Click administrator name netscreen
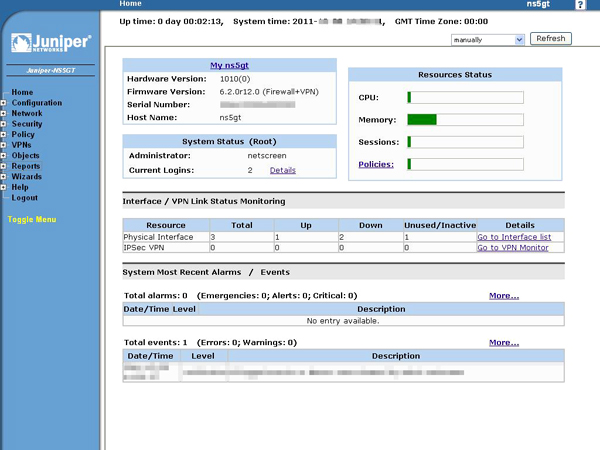Viewport: 600px width, 450px height. coord(267,156)
